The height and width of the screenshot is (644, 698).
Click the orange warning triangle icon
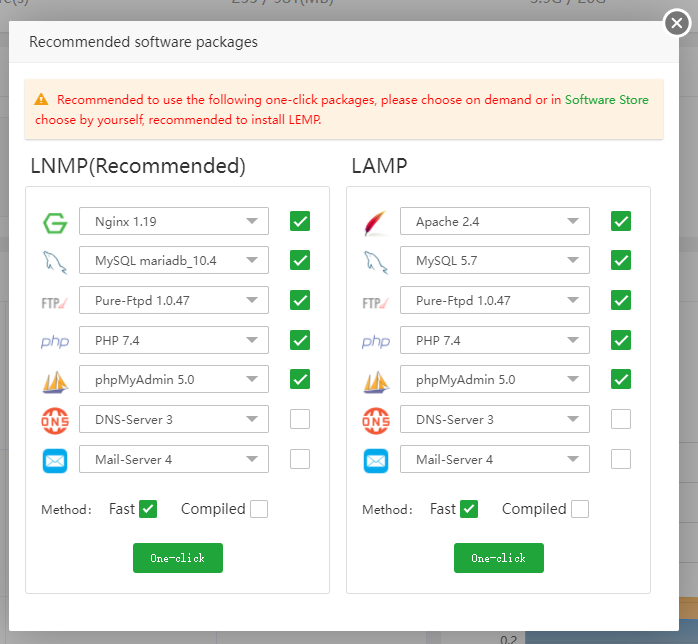(41, 99)
